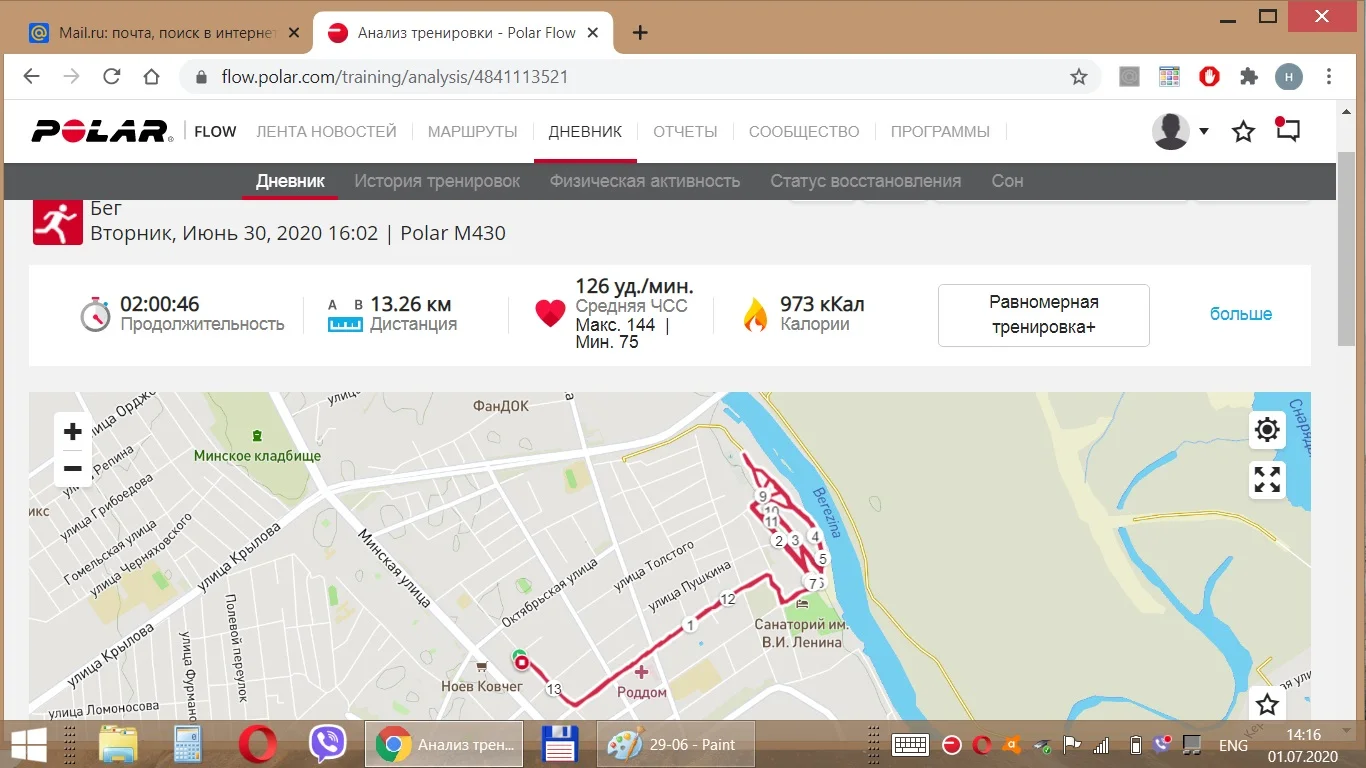This screenshot has width=1366, height=768.
Task: Click the stopwatch duration icon
Action: (x=95, y=314)
